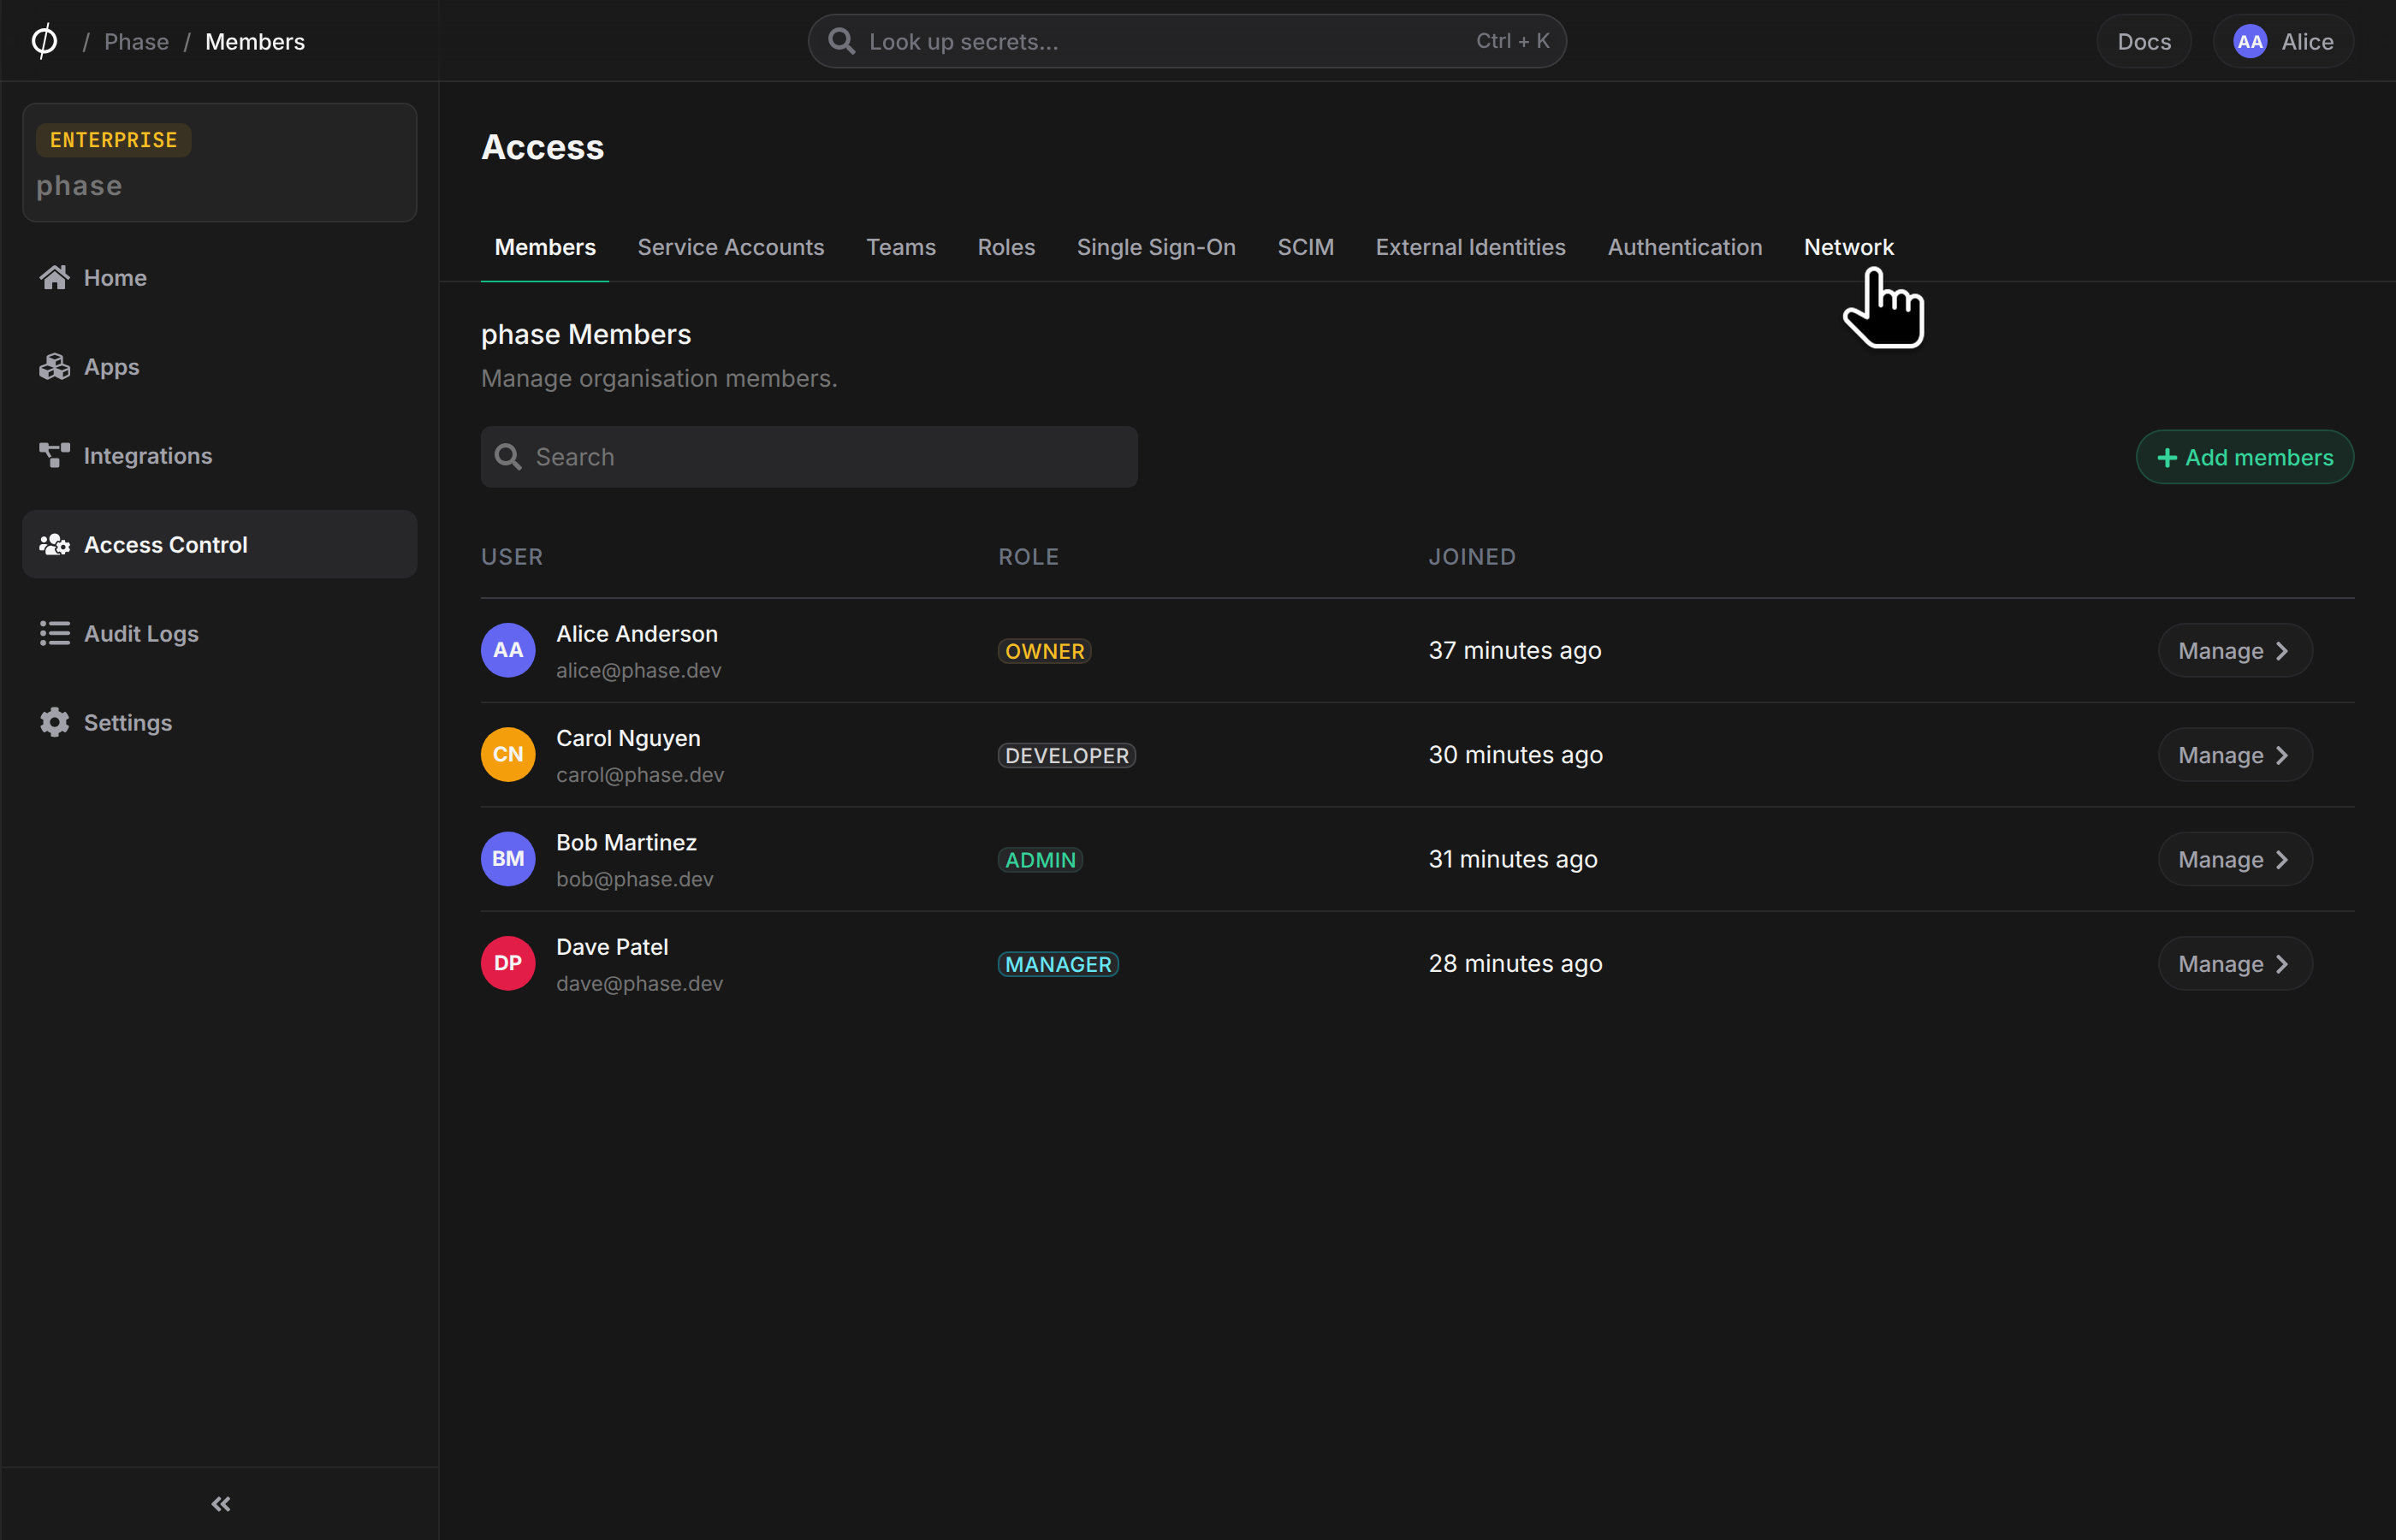Open Apps from the sidebar
The image size is (2396, 1540).
coord(219,367)
